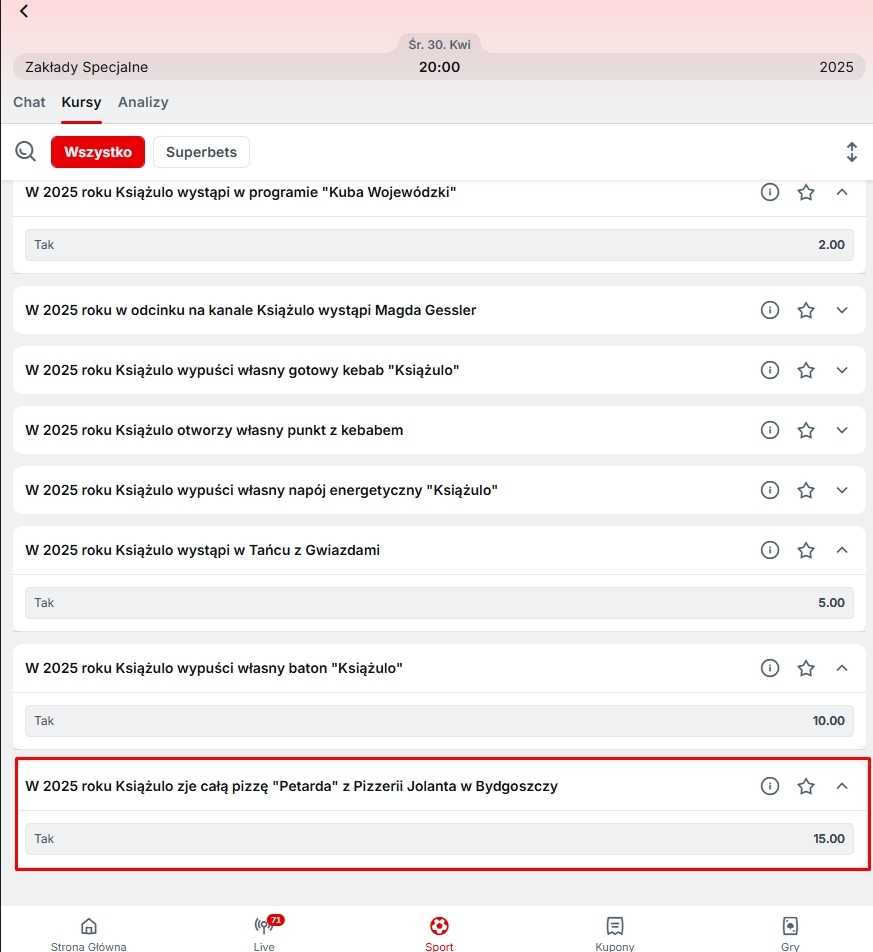This screenshot has height=952, width=873.
Task: Collapse the Taniec z Gwiazdami market
Action: (x=841, y=550)
